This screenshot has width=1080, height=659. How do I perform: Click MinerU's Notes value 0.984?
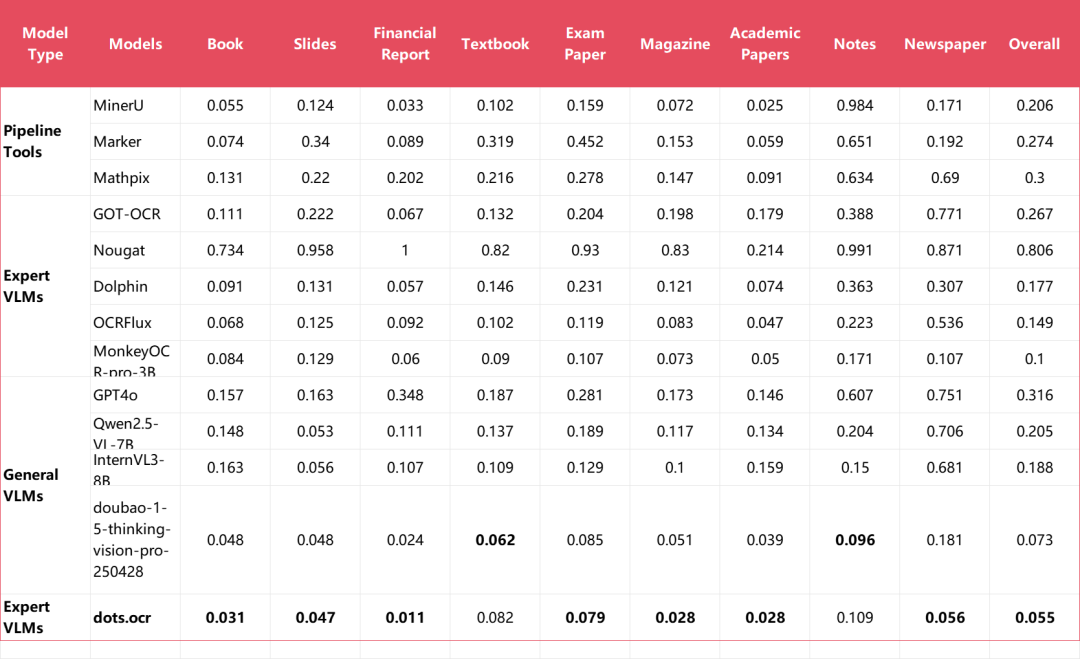pyautogui.click(x=855, y=105)
